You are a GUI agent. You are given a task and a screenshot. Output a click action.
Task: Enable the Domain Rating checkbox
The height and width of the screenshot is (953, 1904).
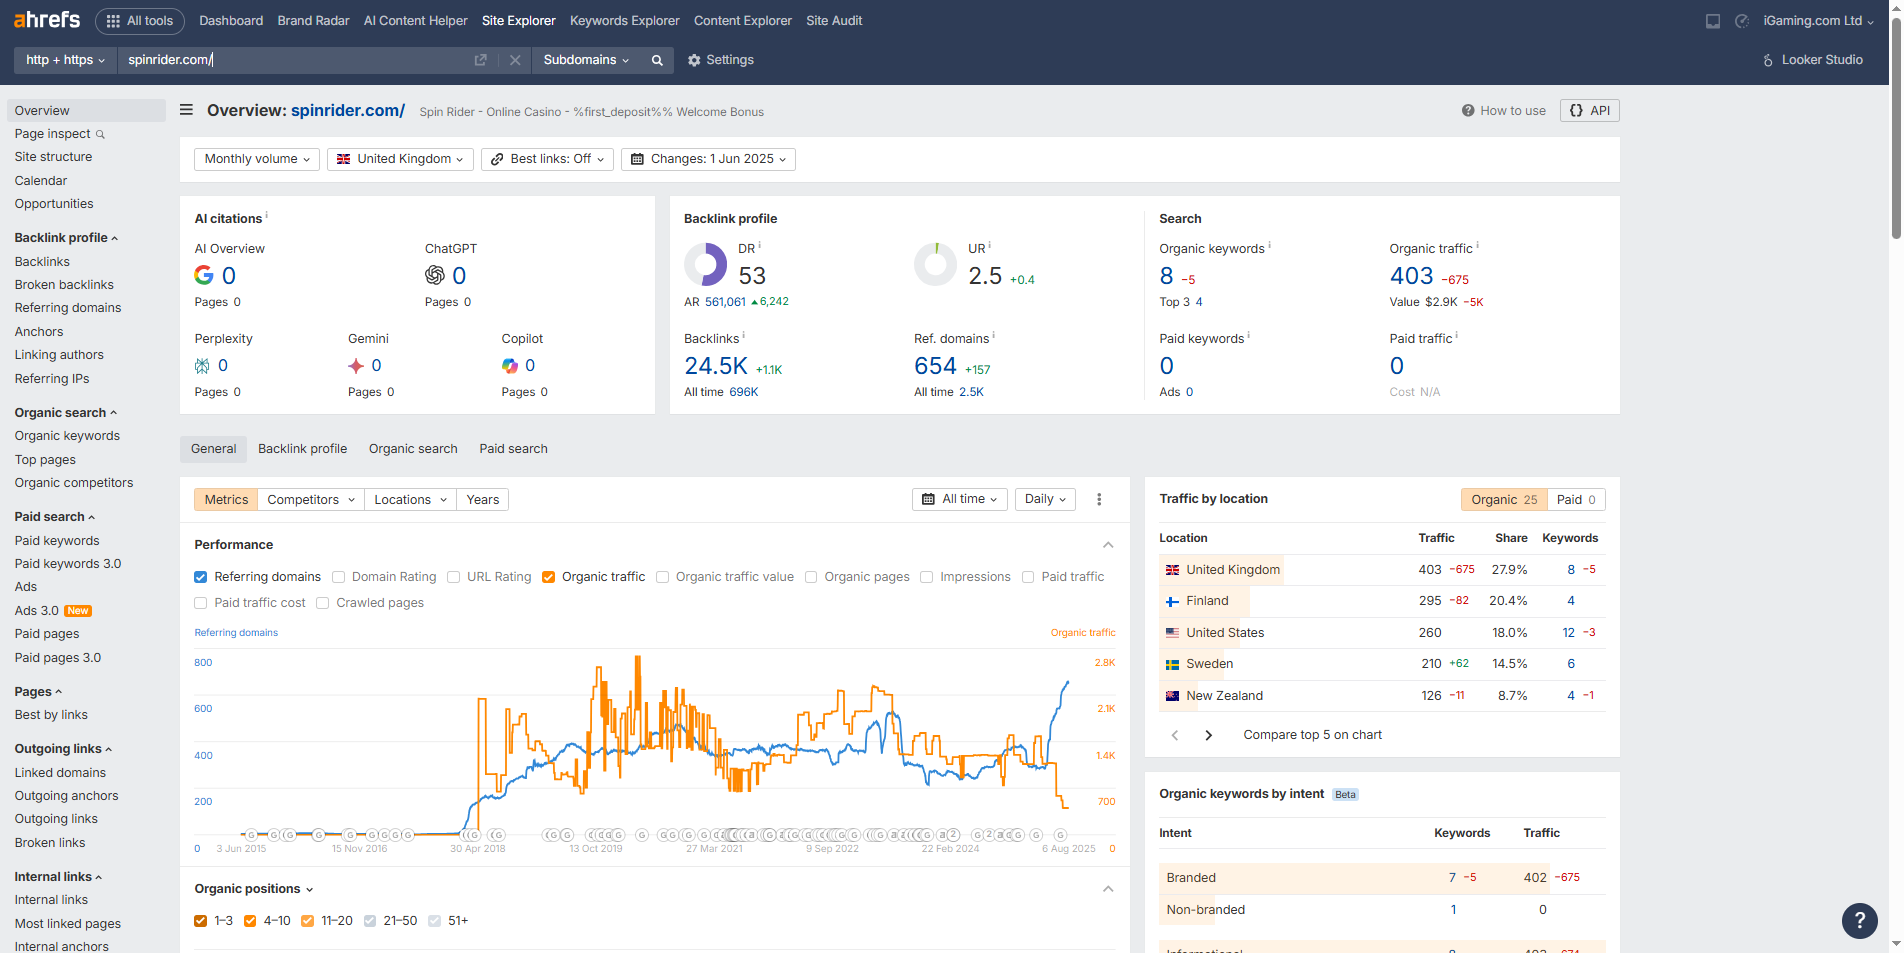[x=339, y=577]
